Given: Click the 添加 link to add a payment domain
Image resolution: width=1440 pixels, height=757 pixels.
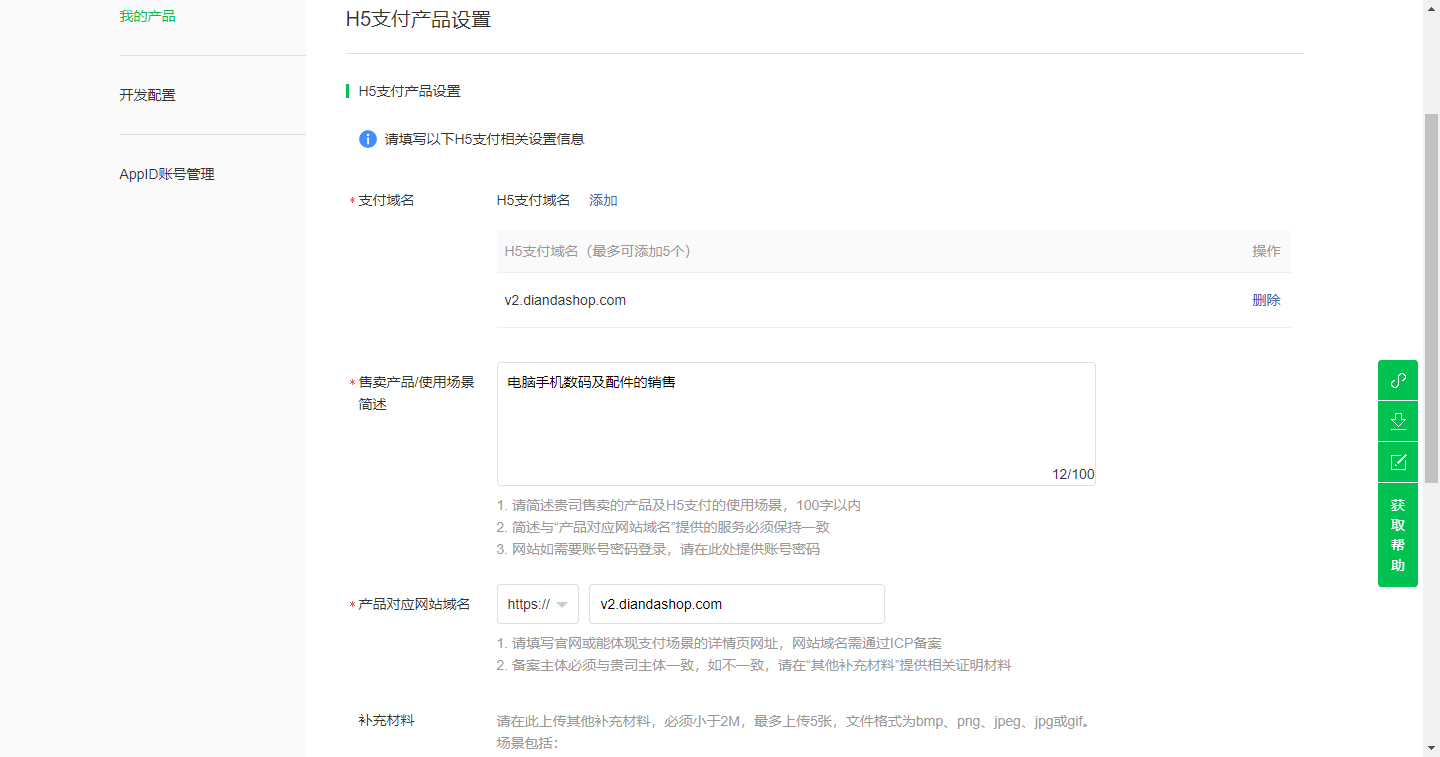Looking at the screenshot, I should click(603, 200).
